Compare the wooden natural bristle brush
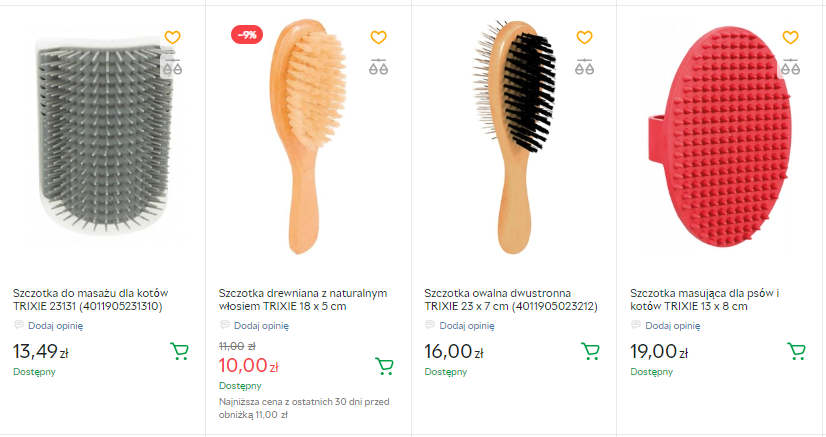The height and width of the screenshot is (437, 826). pyautogui.click(x=378, y=67)
